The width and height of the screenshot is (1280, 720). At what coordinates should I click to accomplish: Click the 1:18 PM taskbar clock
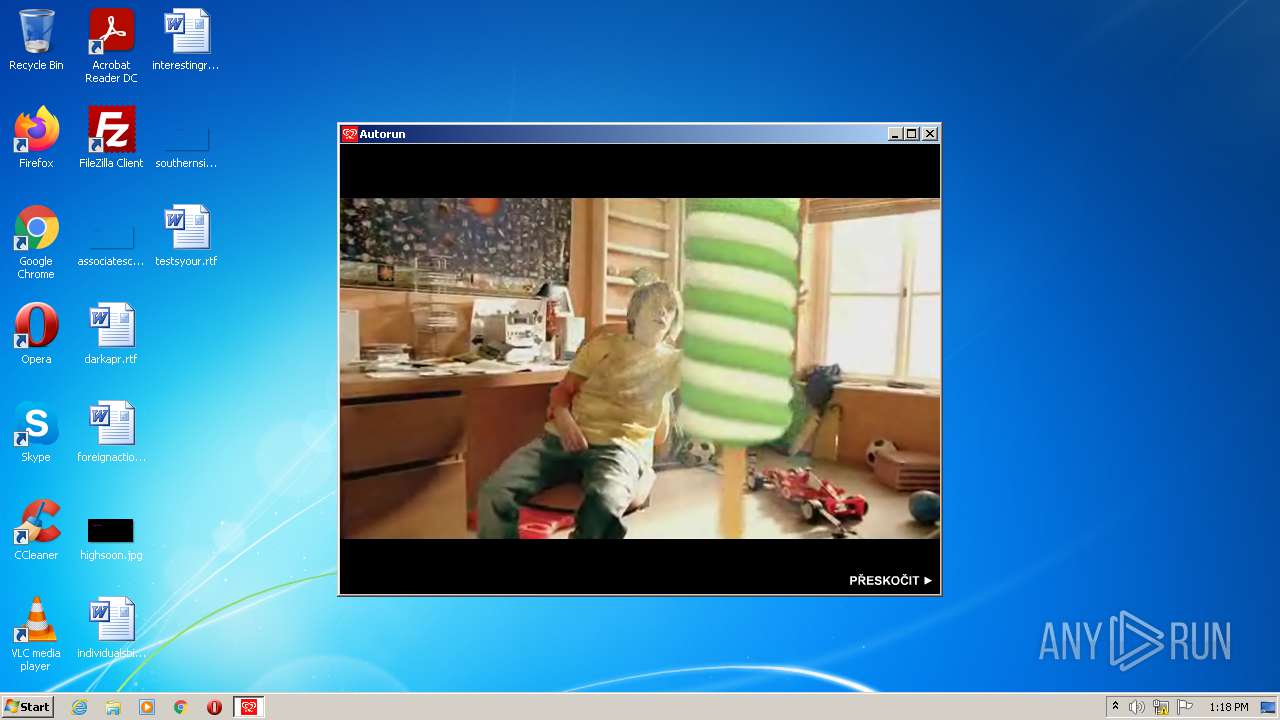(1229, 707)
